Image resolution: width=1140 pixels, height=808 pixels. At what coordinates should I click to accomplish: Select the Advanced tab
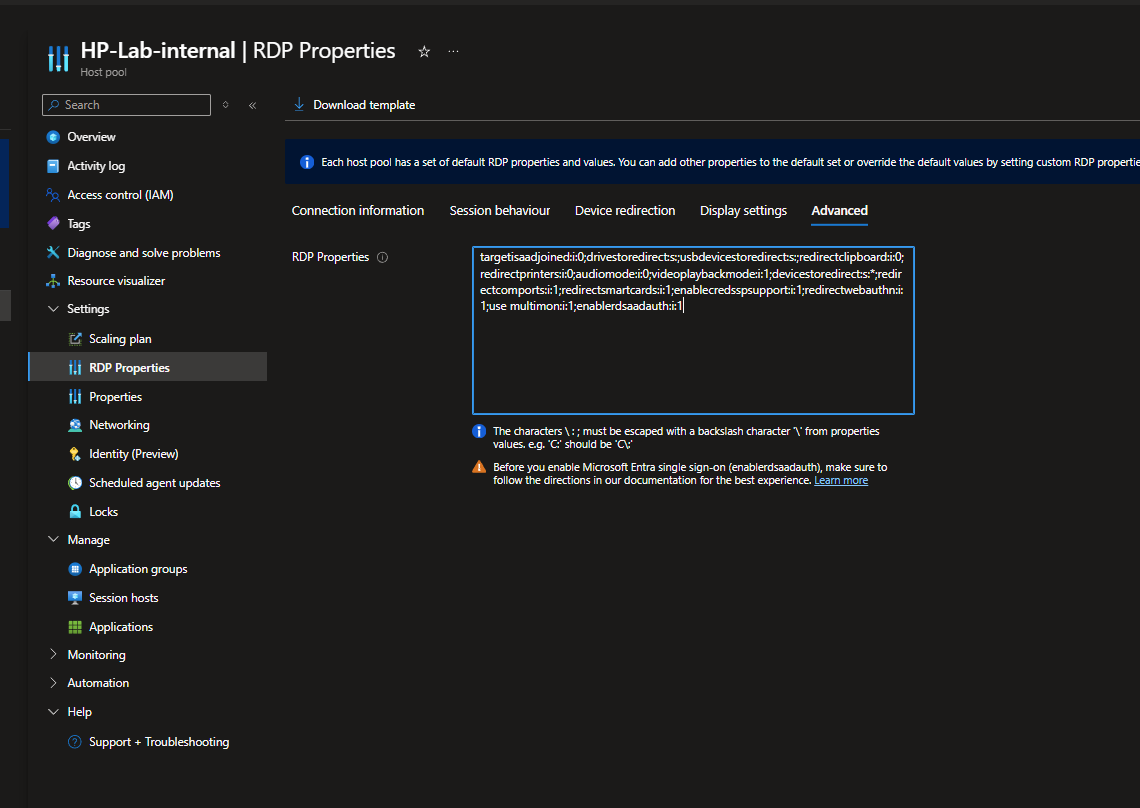(839, 211)
